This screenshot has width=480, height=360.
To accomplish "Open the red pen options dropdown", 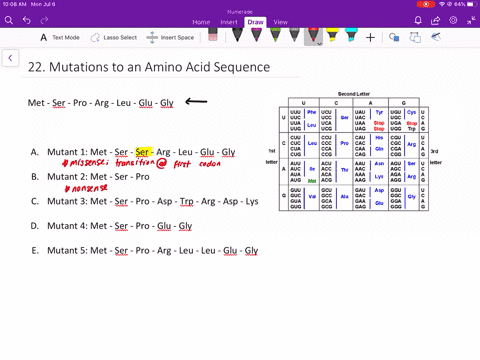I will tap(319, 44).
